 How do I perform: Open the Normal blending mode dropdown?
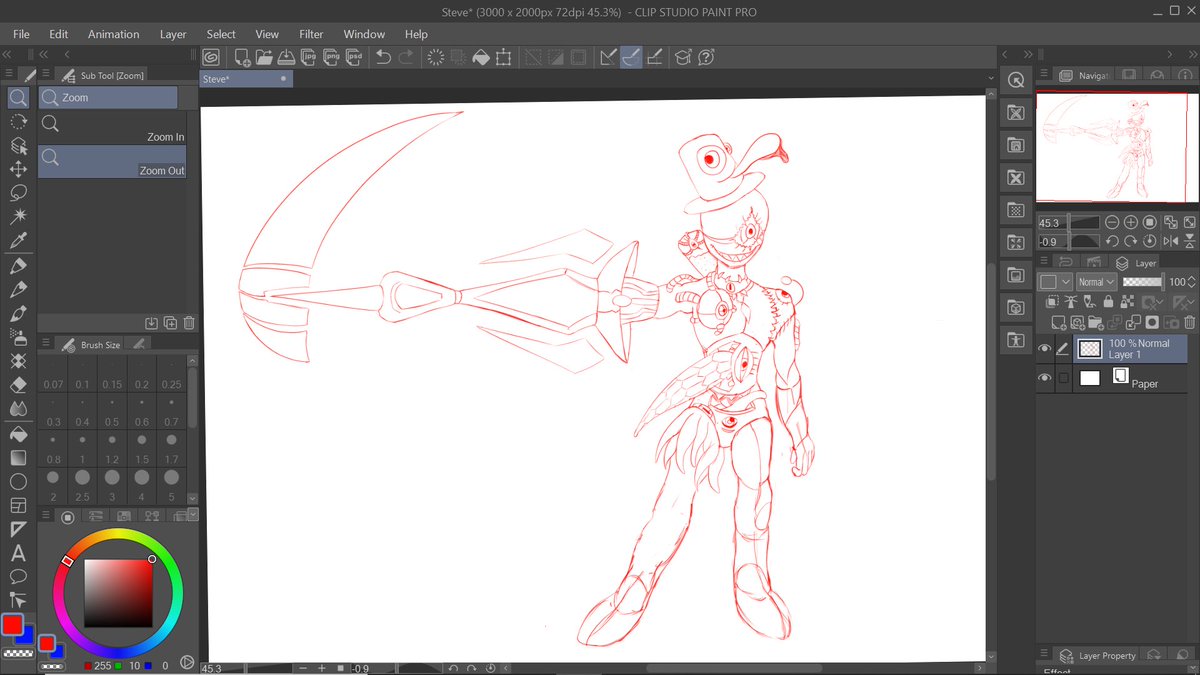tap(1097, 282)
